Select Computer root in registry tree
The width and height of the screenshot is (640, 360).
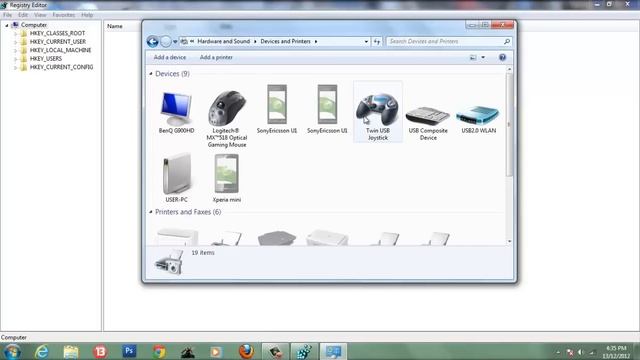(34, 25)
